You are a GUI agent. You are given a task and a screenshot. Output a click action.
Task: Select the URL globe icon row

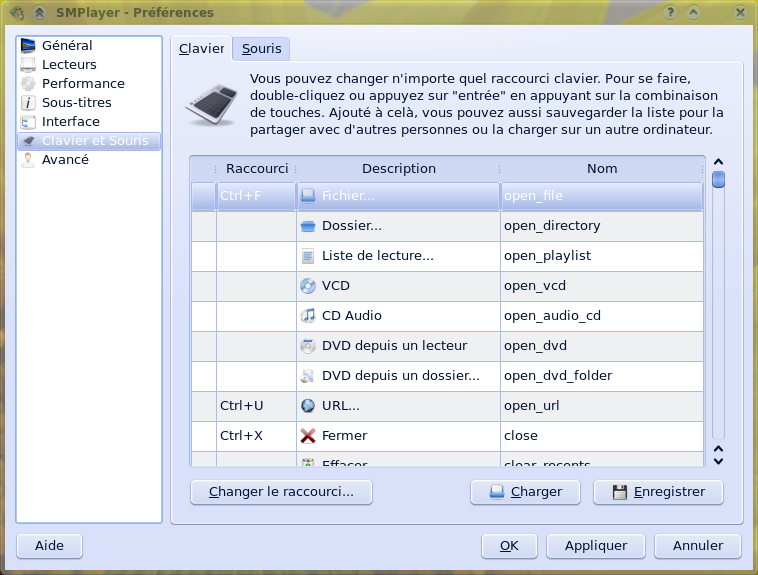(308, 406)
